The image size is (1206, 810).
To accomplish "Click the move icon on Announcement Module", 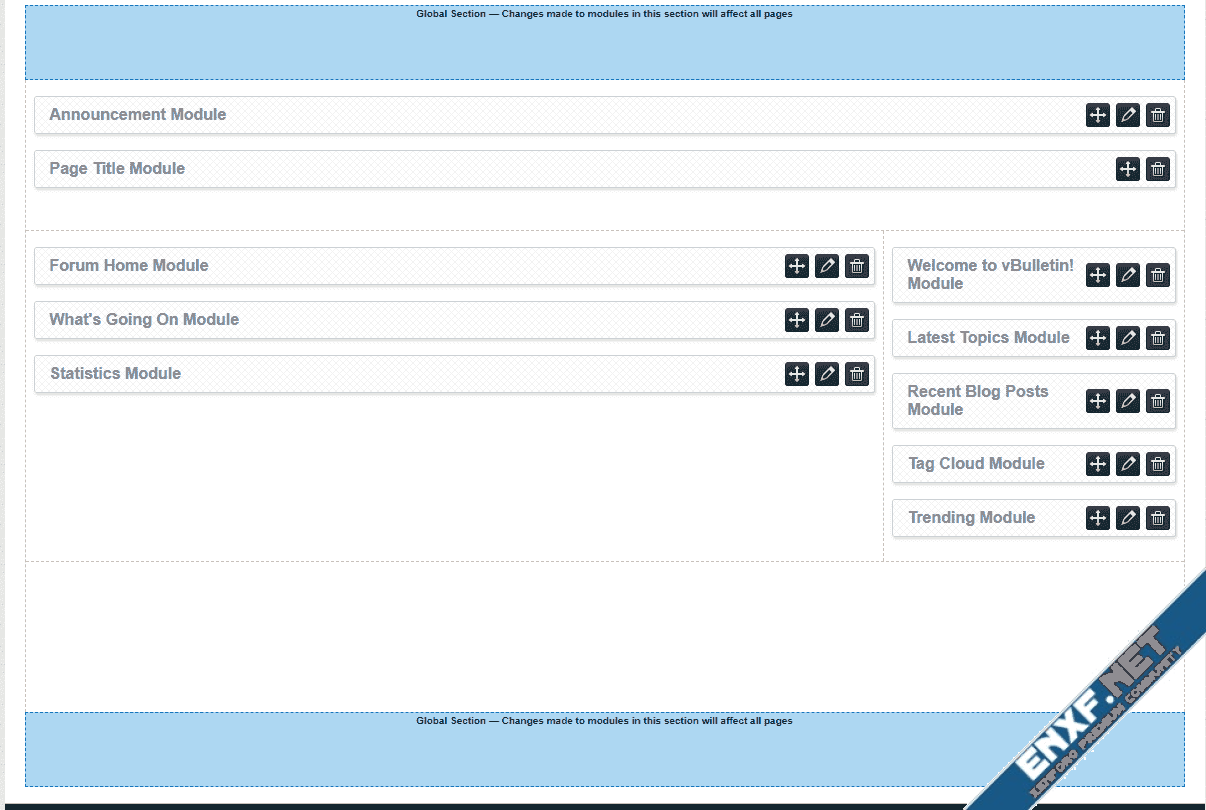I will [1098, 115].
